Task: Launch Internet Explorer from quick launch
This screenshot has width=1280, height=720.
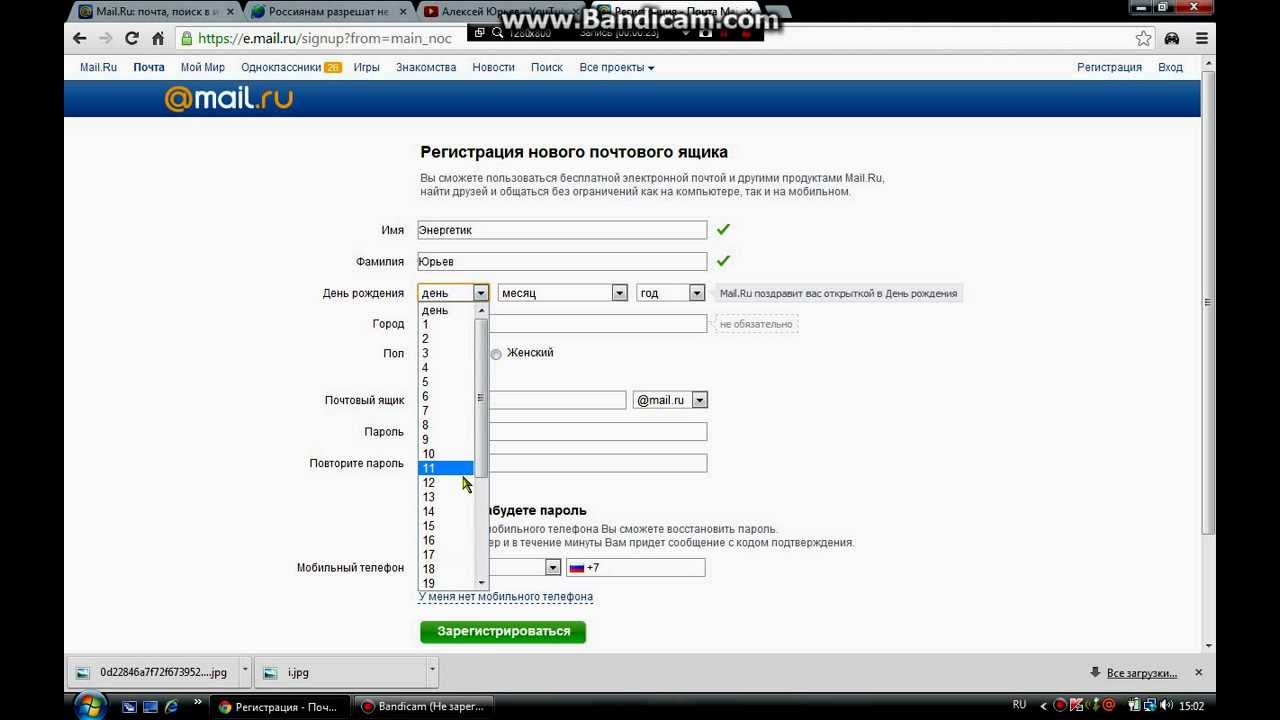Action: click(x=171, y=706)
